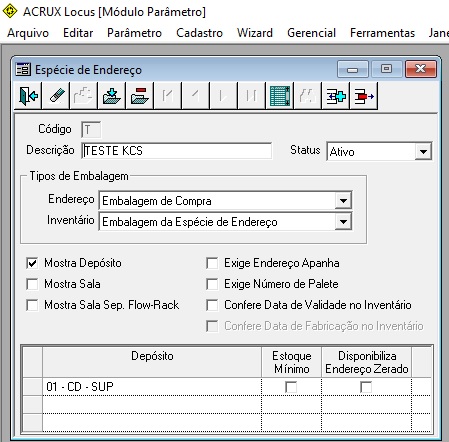The width and height of the screenshot is (449, 442).
Task: Open the green grid list view icon
Action: [280, 96]
